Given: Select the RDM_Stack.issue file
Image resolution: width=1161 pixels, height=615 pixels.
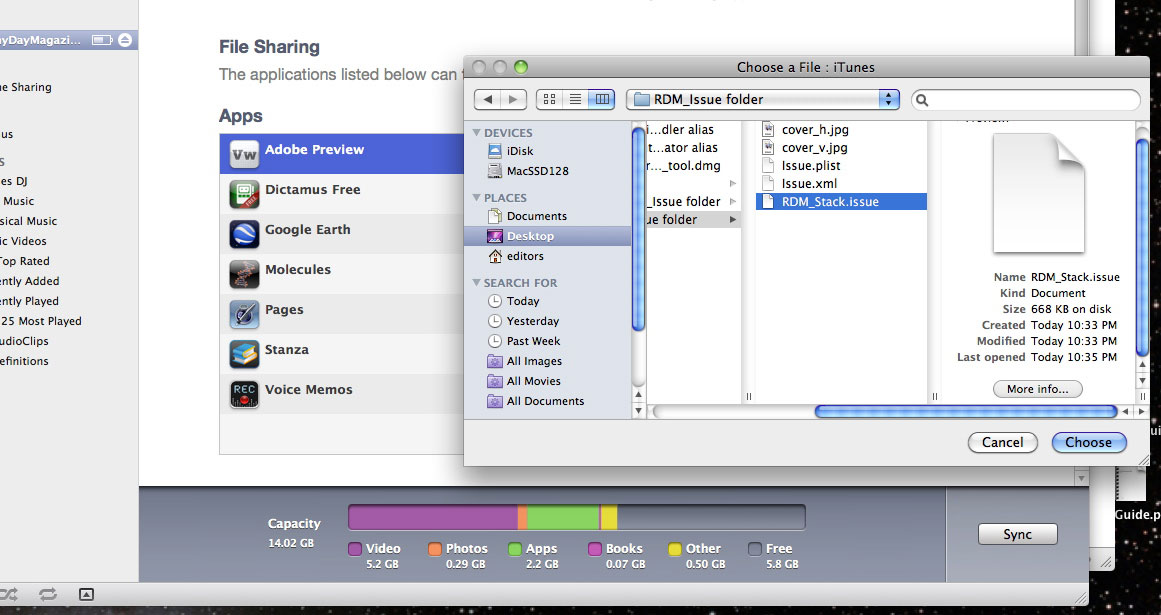Looking at the screenshot, I should pos(841,201).
